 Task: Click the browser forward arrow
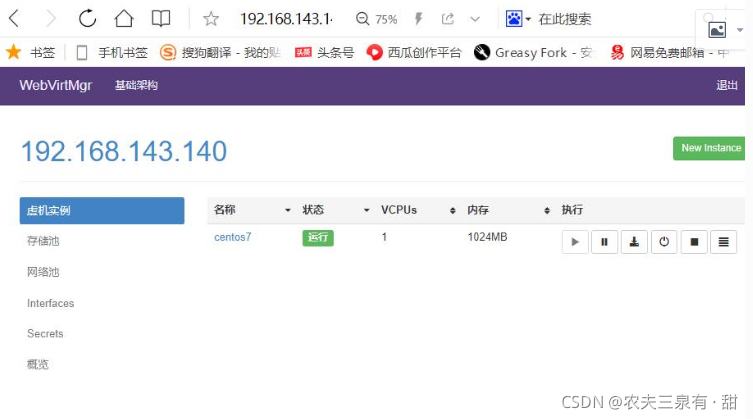[50, 19]
